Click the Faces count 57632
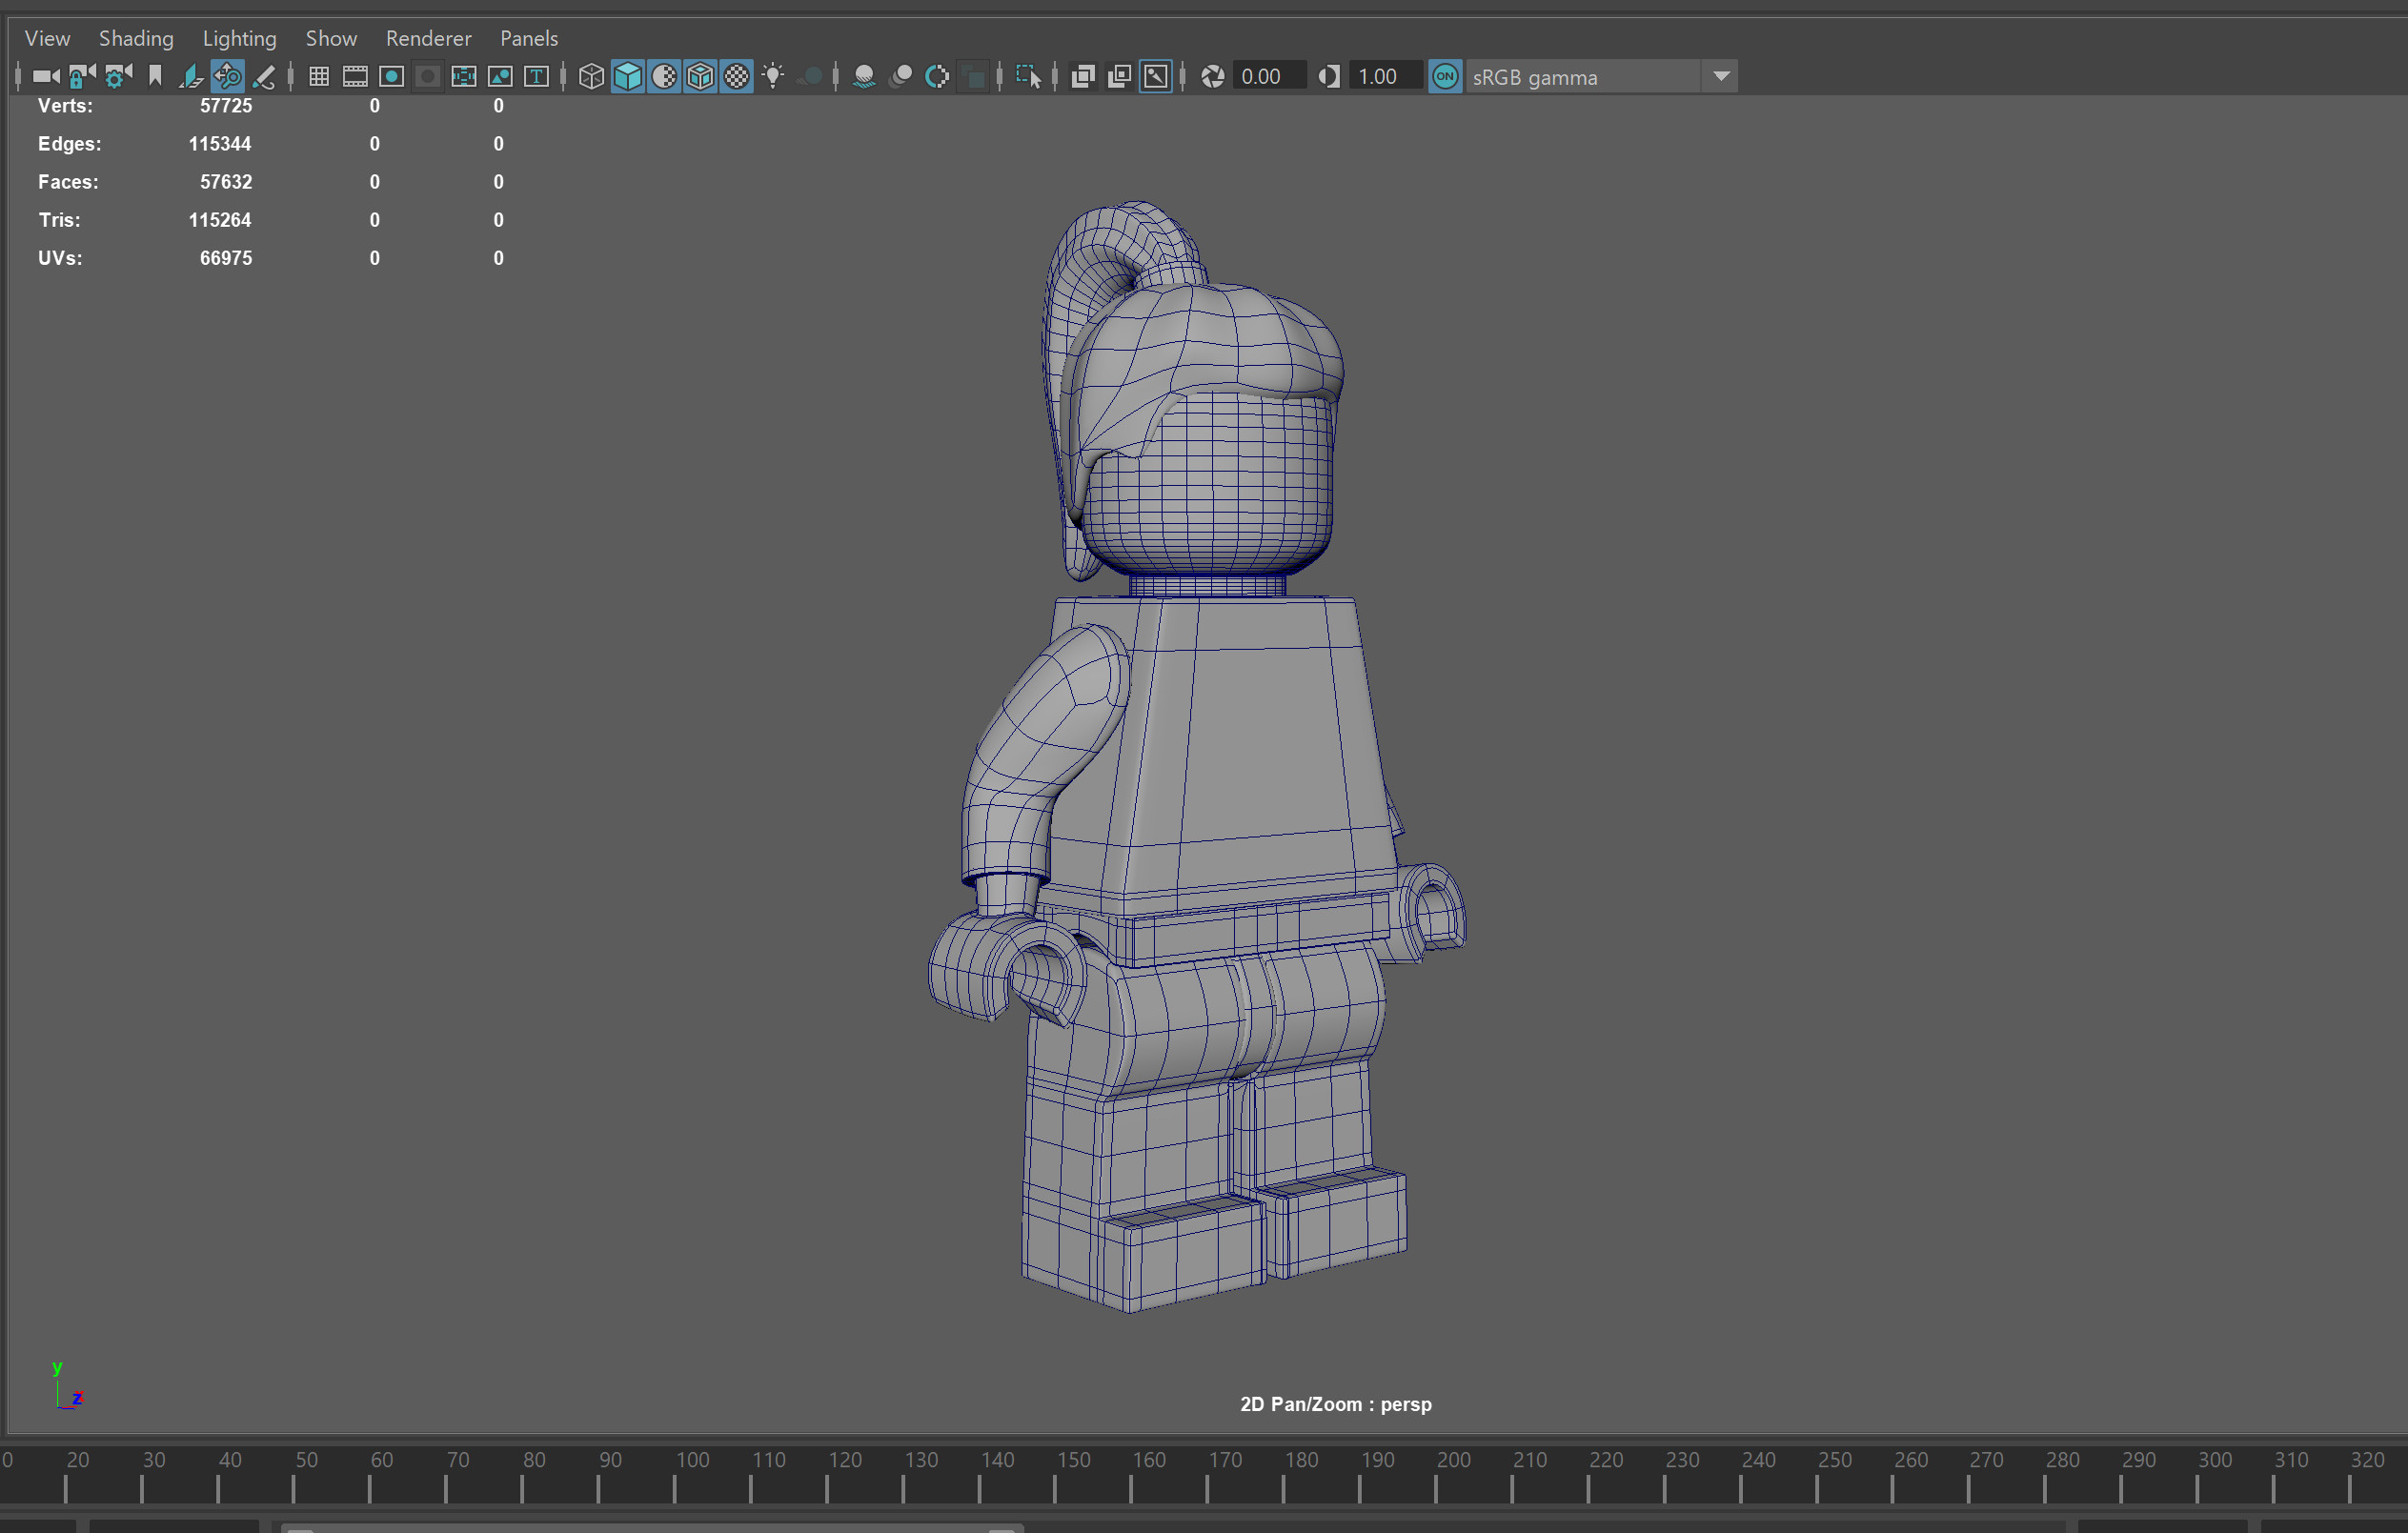Image resolution: width=2408 pixels, height=1533 pixels. pos(226,182)
